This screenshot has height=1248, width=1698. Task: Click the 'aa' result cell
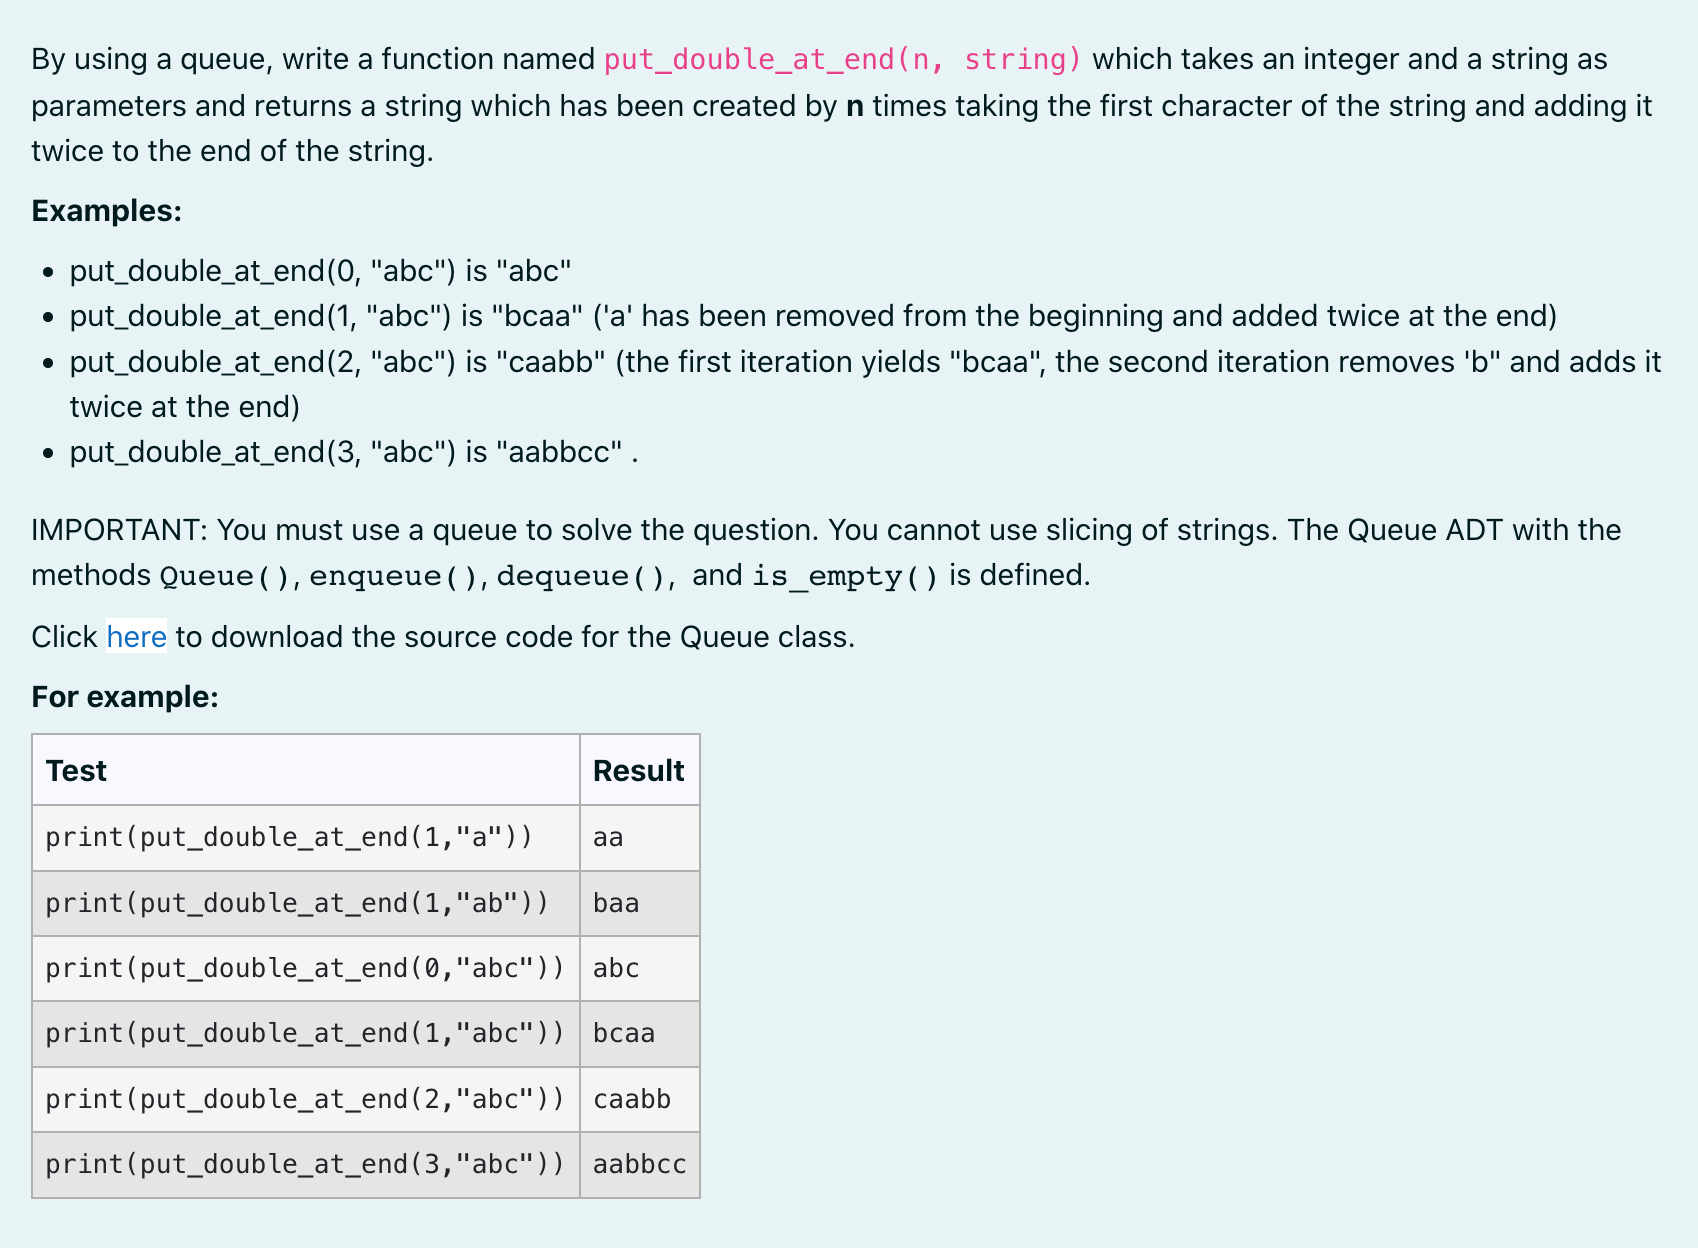click(608, 837)
